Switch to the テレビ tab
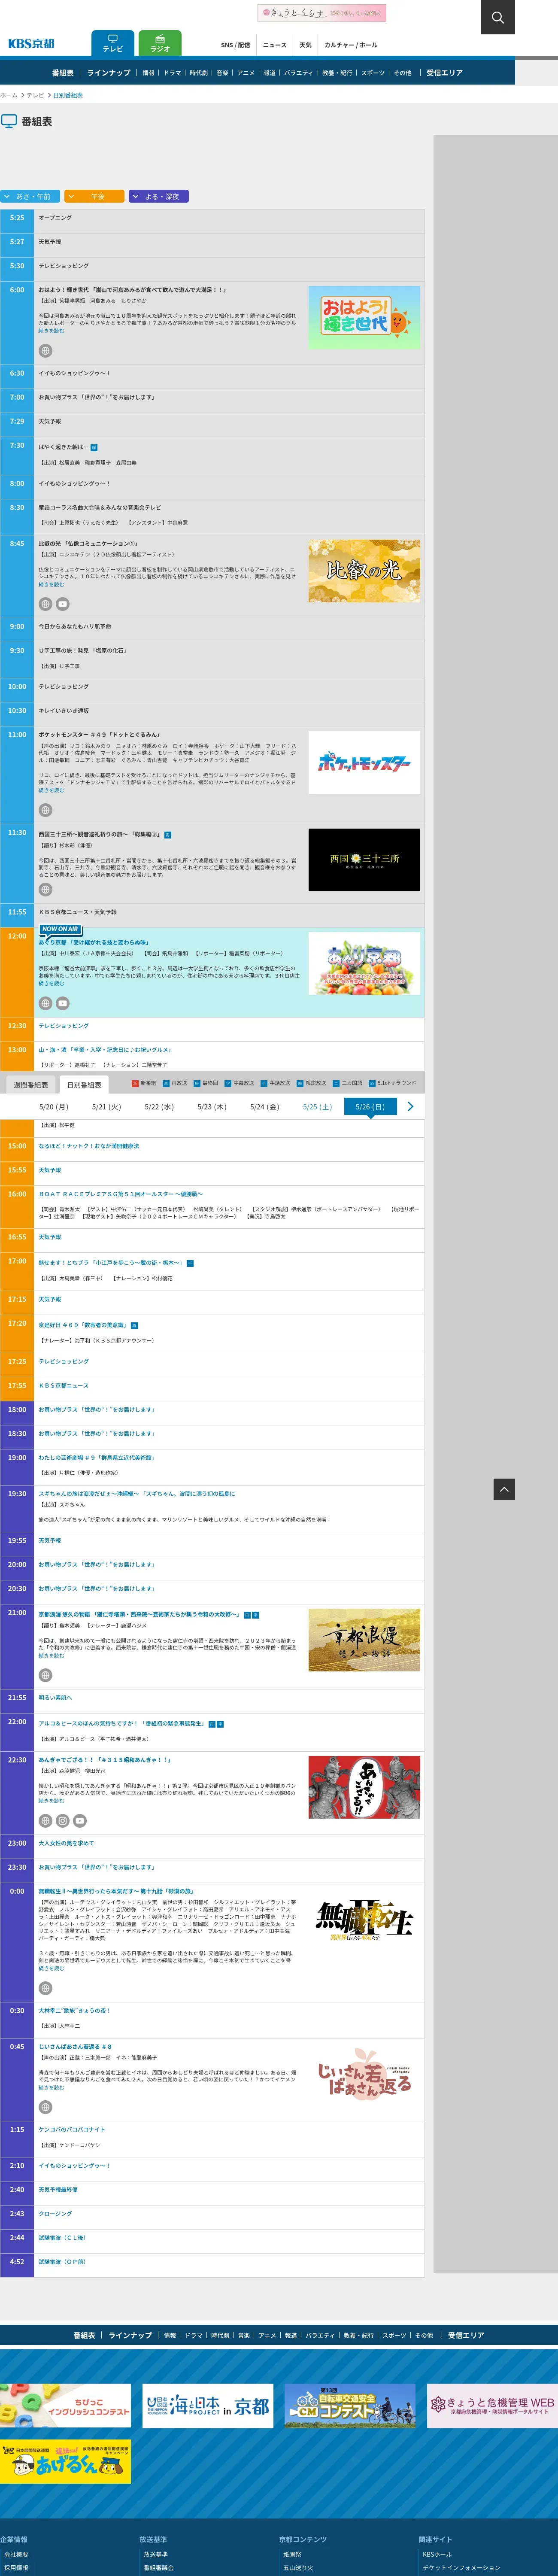Screen dimensions: 558x2576 coord(112,43)
